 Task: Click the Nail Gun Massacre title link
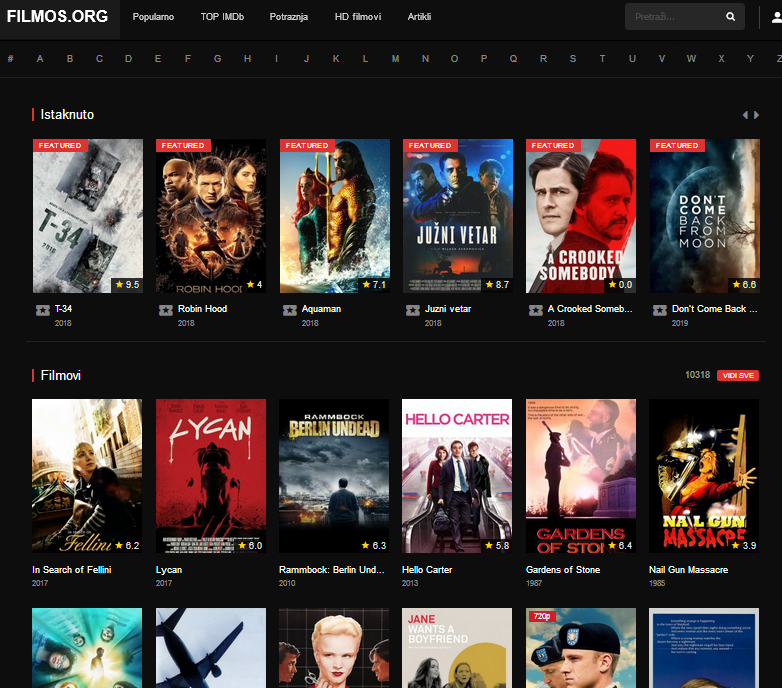(688, 569)
